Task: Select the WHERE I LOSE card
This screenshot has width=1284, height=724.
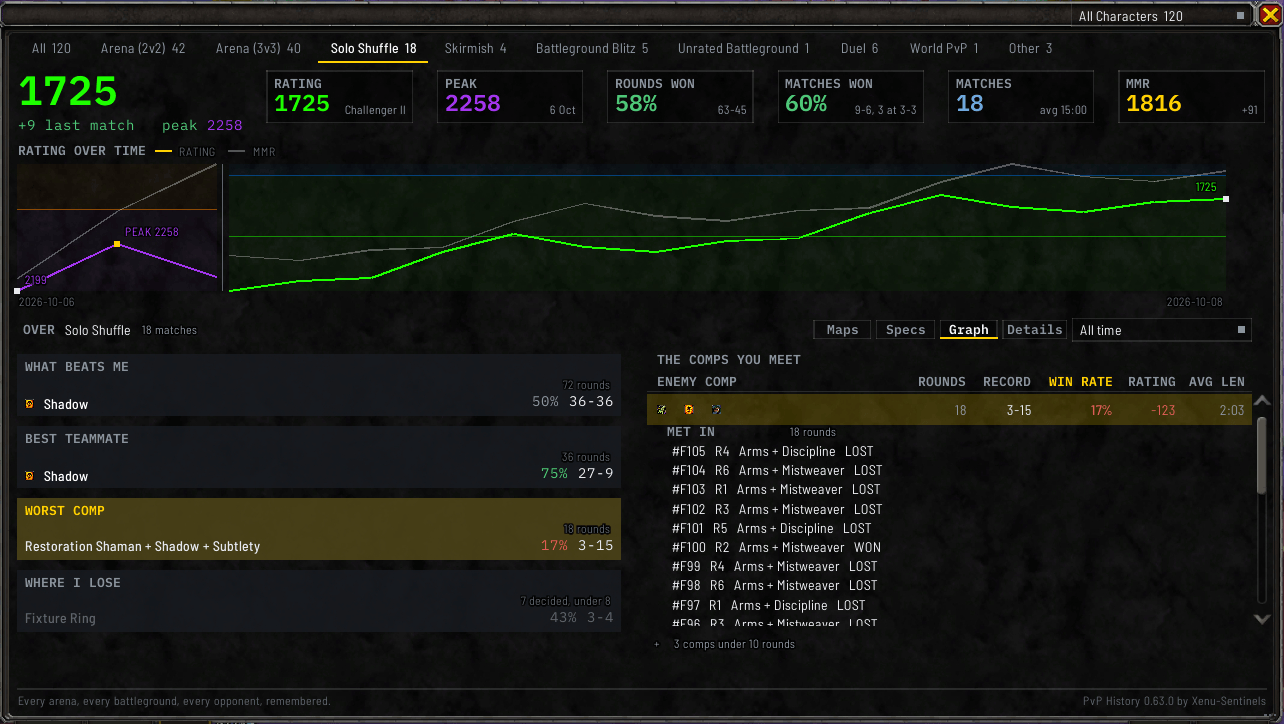Action: tap(319, 601)
